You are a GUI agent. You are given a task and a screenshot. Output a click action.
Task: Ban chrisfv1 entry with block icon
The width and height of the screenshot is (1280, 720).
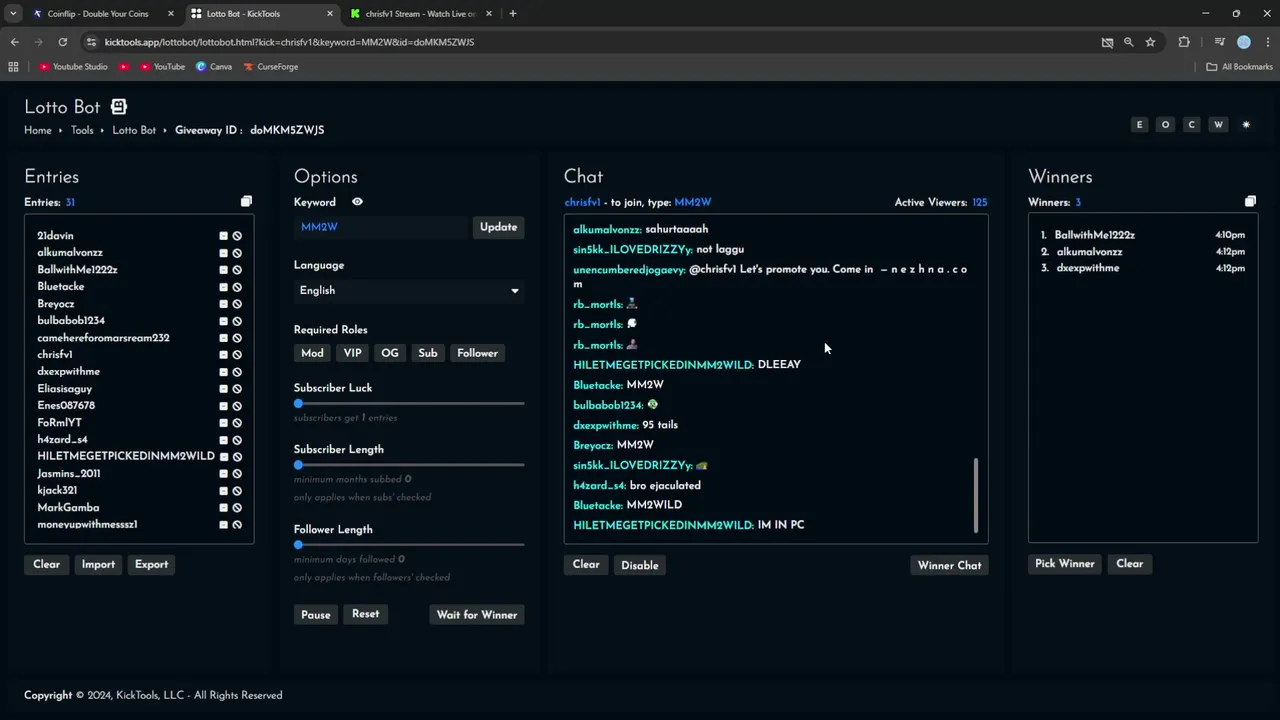237,355
